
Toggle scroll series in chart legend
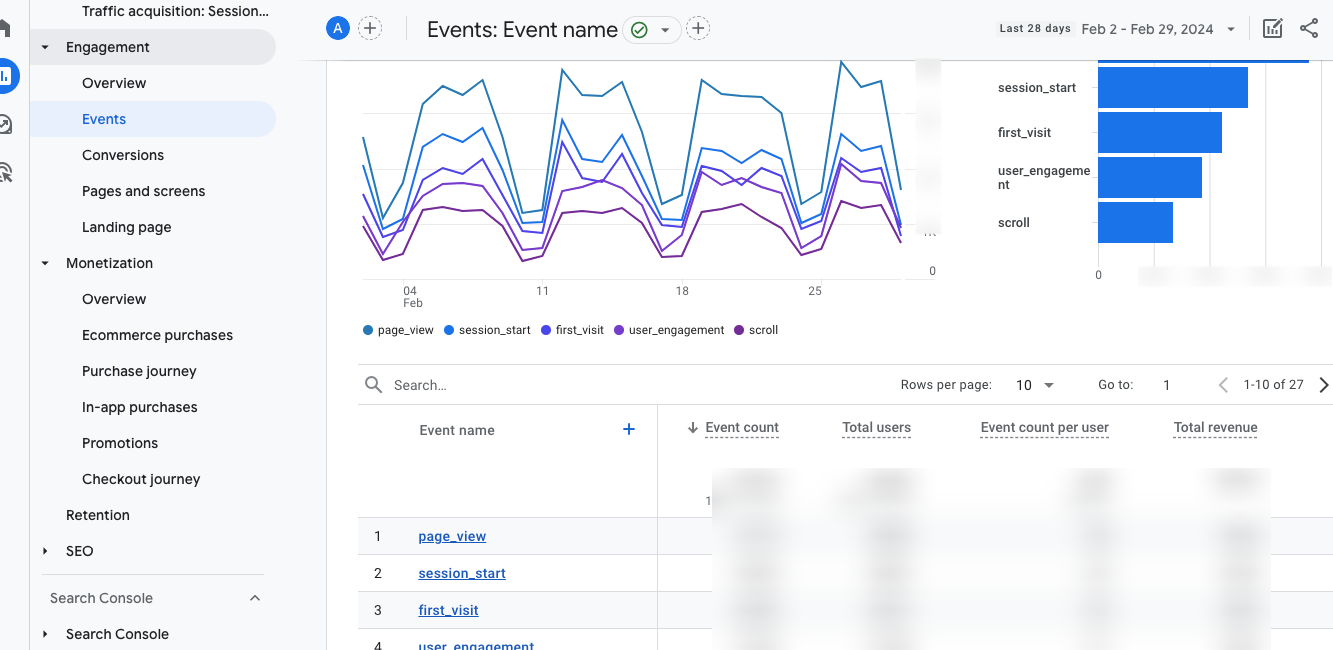pyautogui.click(x=756, y=330)
